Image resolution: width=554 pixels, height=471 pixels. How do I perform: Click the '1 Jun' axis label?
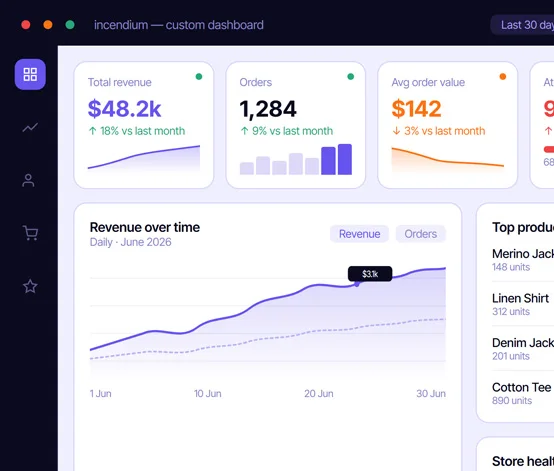(x=100, y=394)
